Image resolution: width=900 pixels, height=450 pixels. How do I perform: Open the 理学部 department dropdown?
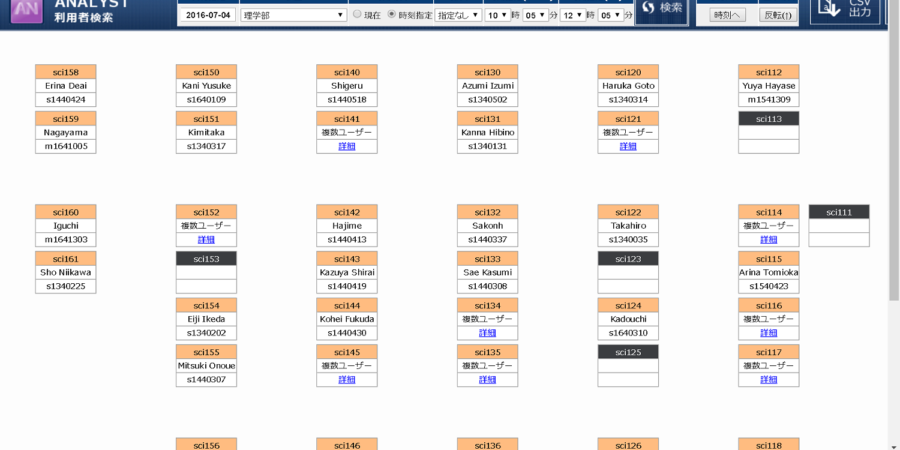pyautogui.click(x=294, y=15)
